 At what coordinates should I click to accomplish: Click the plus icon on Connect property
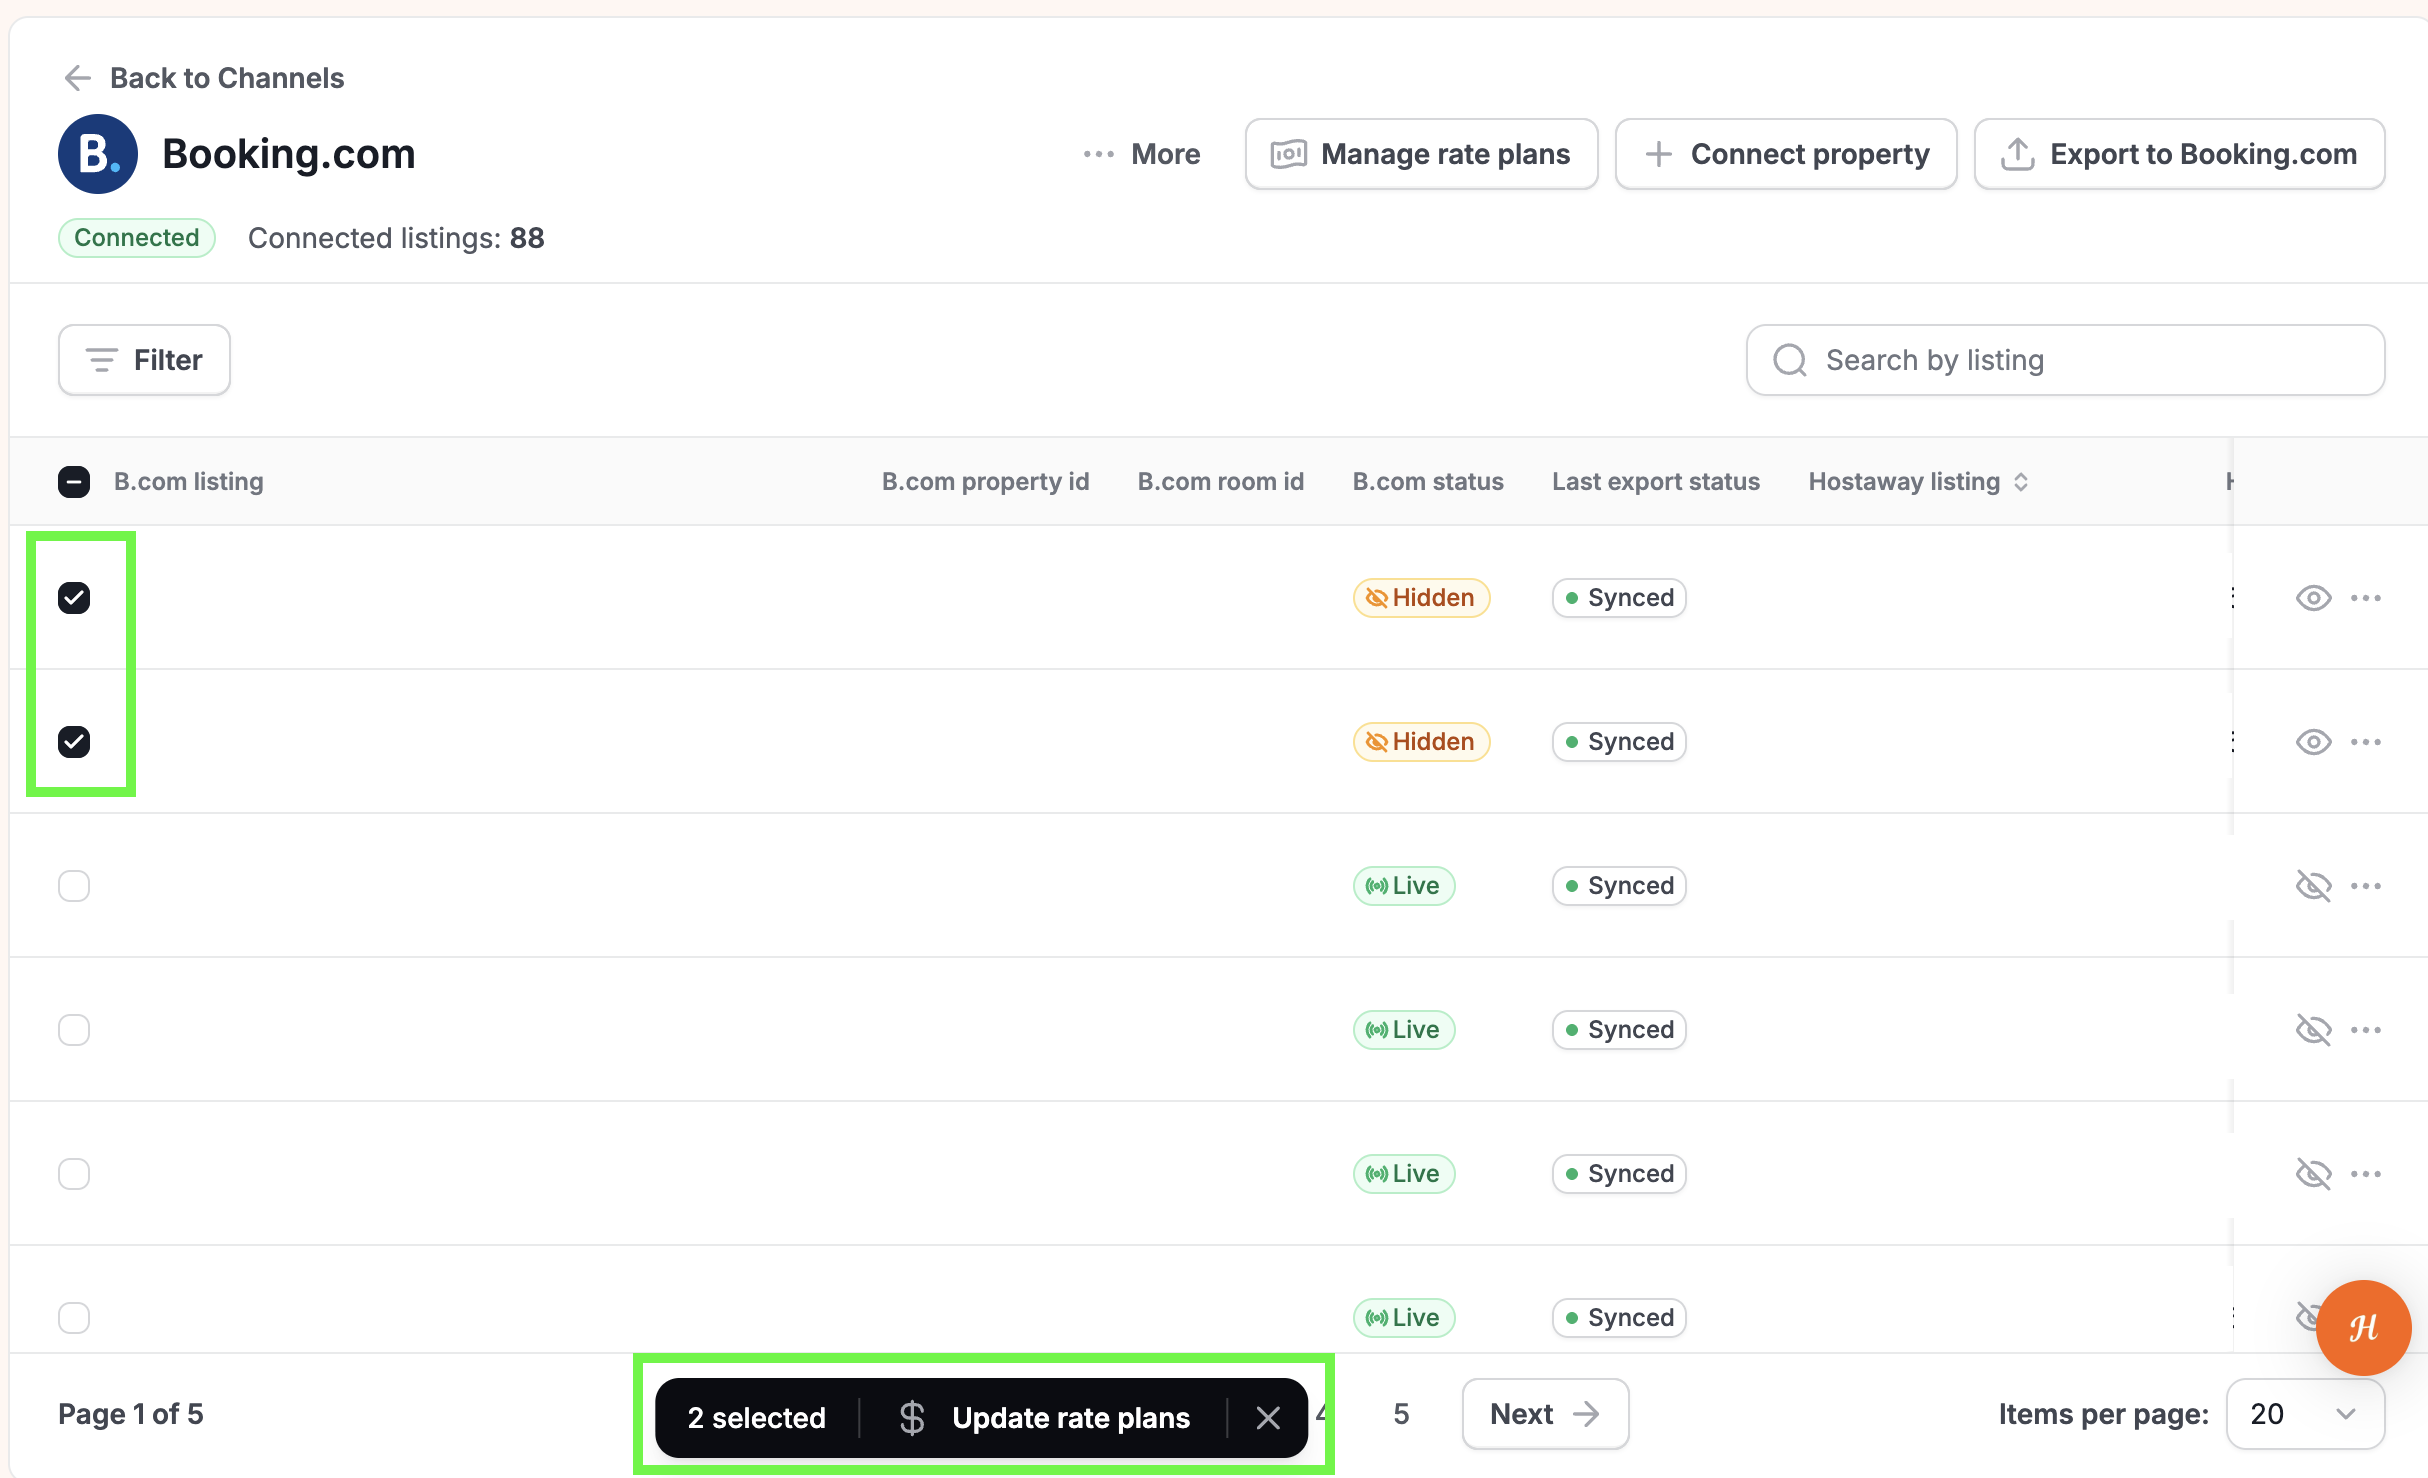1658,154
